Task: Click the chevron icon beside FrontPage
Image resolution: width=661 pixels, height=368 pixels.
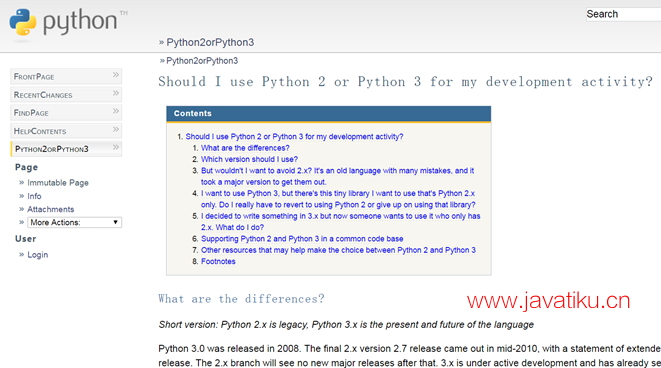Action: point(116,75)
